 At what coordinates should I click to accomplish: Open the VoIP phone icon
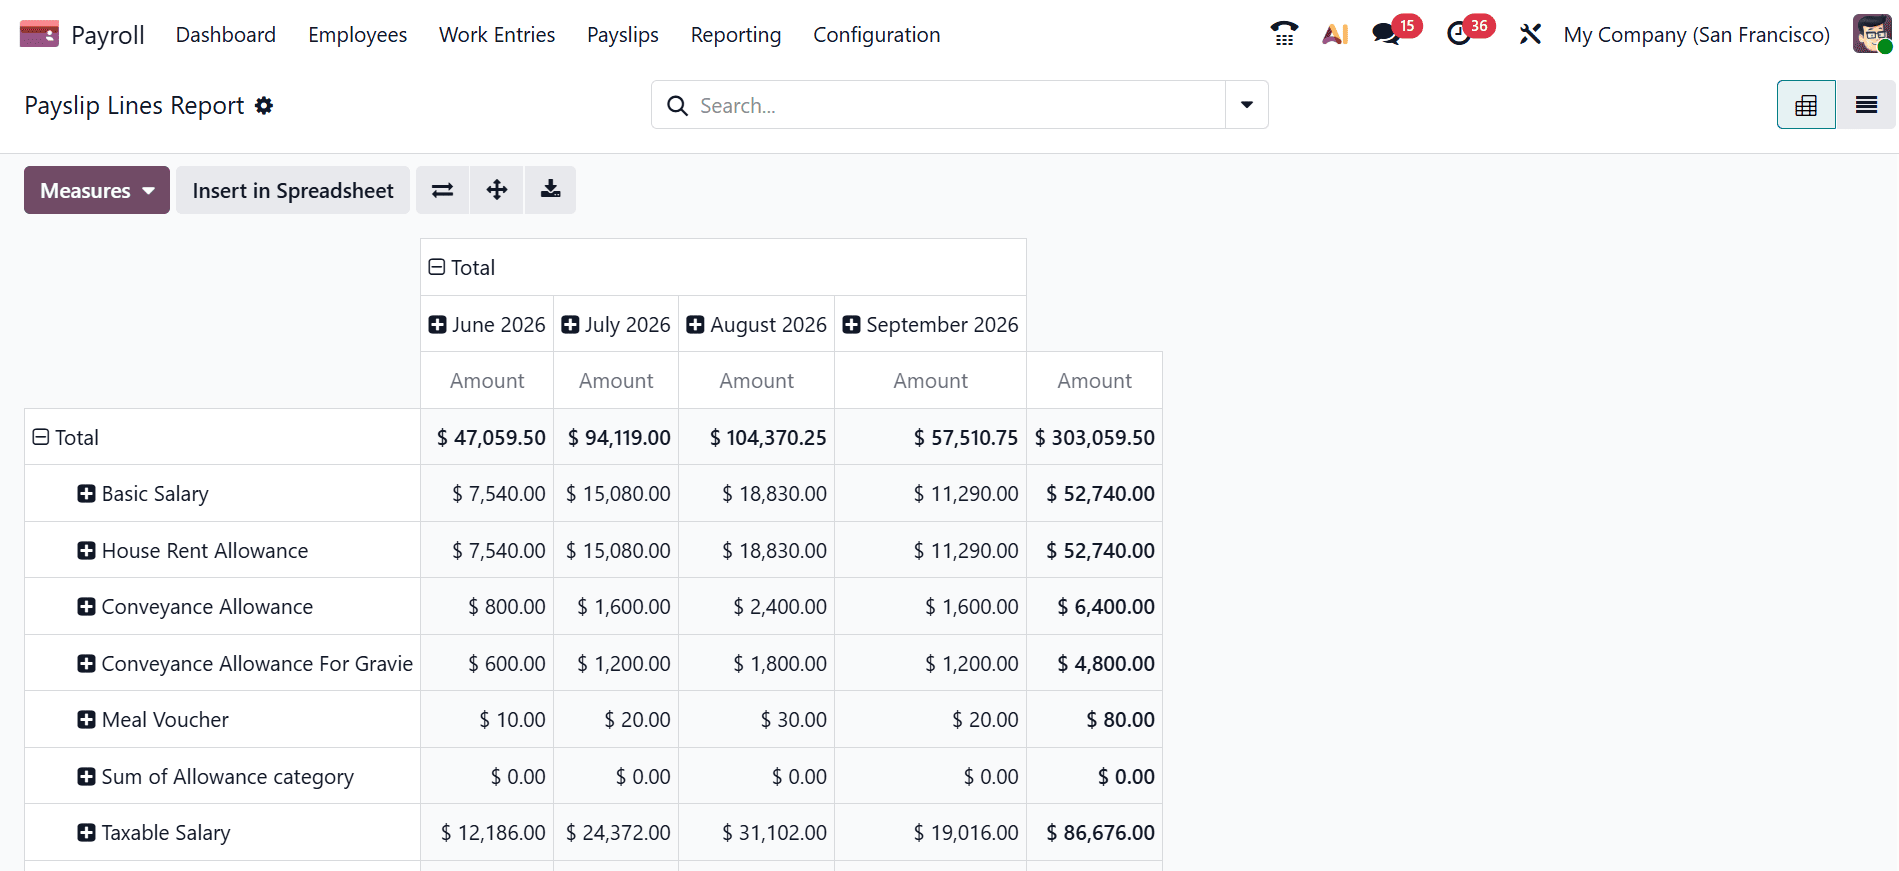1284,35
